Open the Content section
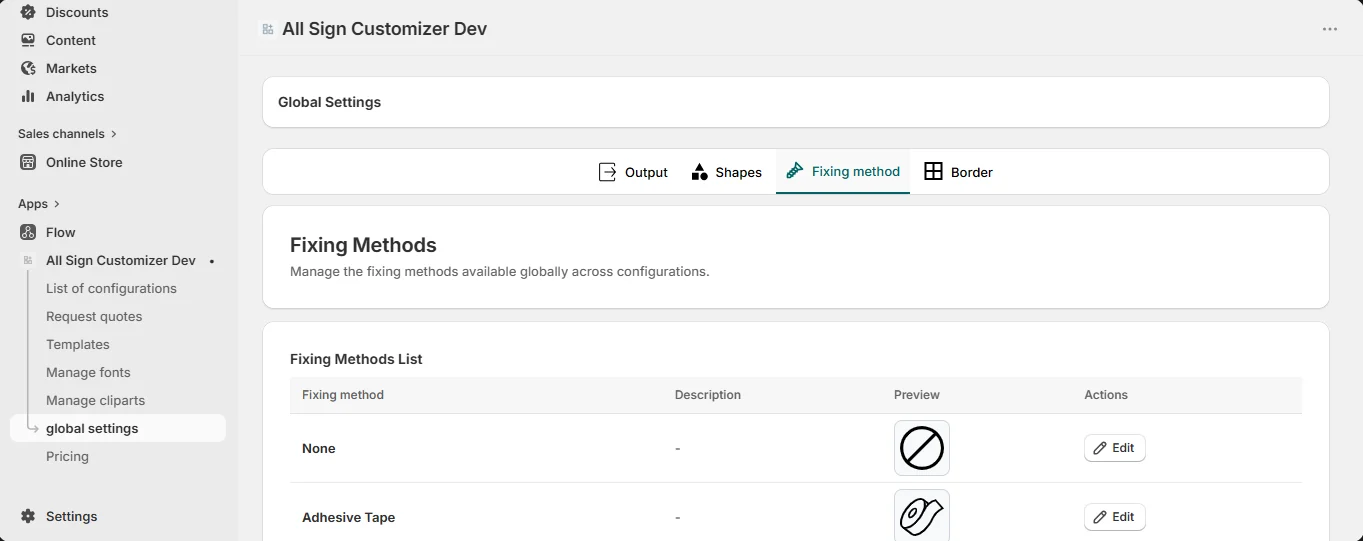This screenshot has width=1363, height=541. [71, 40]
